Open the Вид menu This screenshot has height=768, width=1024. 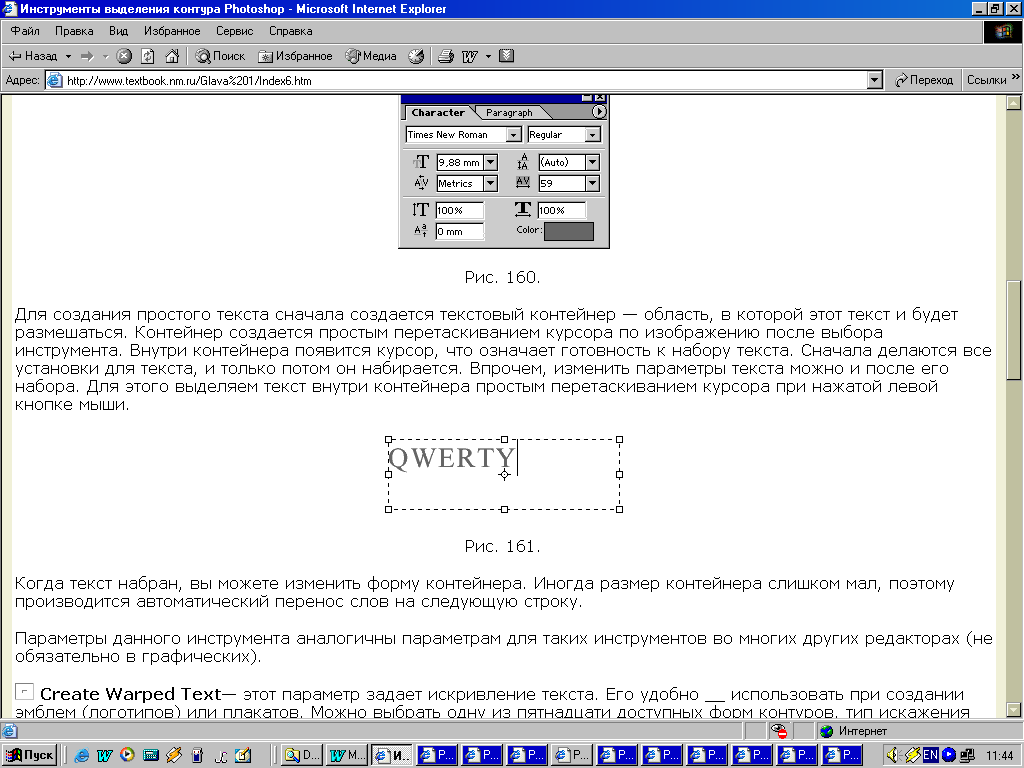tap(118, 31)
